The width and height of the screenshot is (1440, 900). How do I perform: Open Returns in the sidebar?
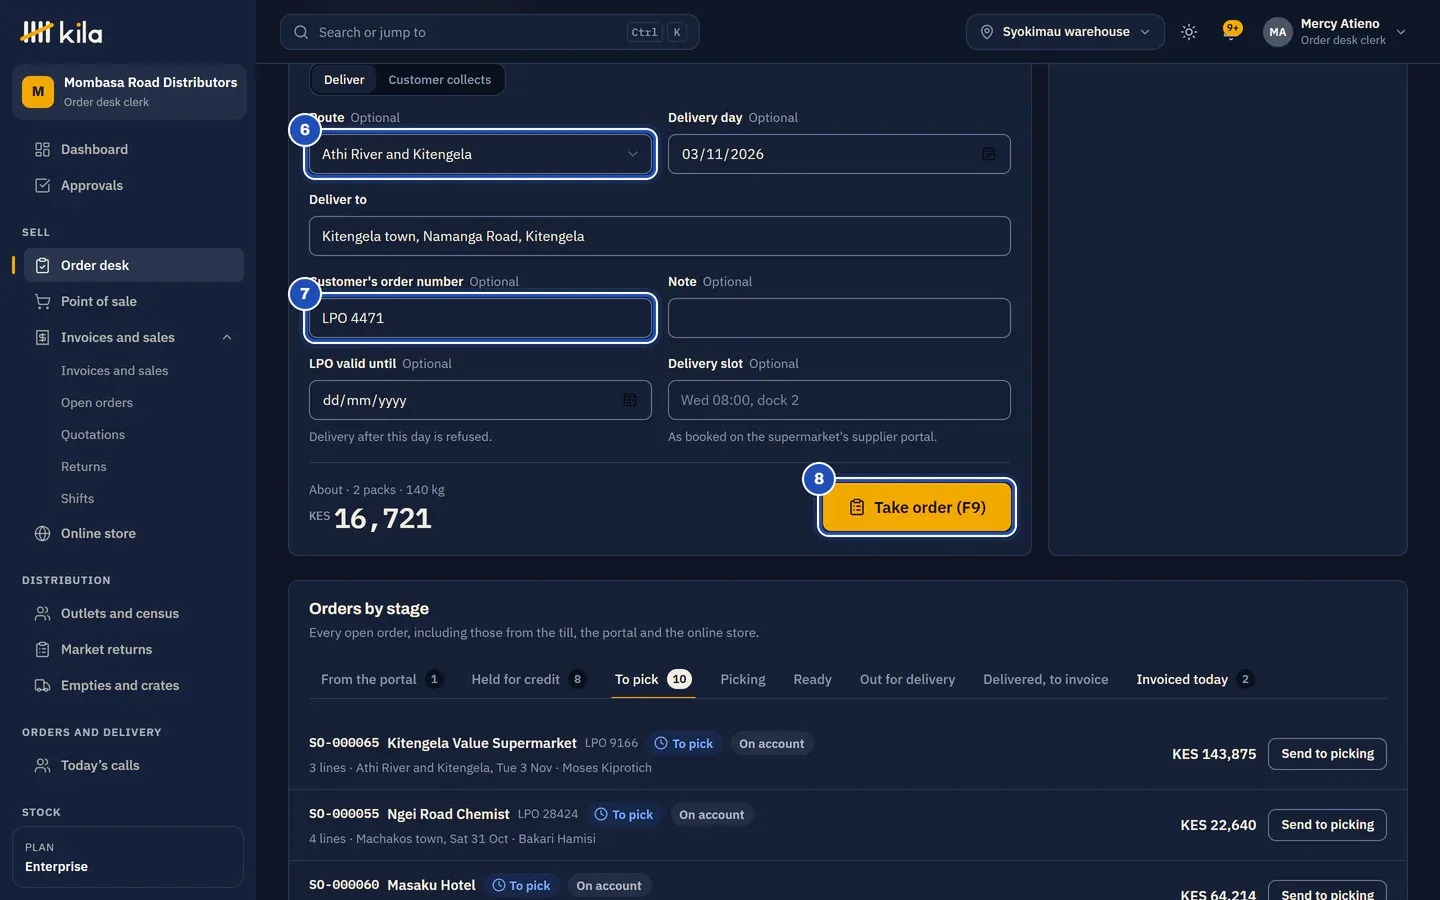click(84, 467)
